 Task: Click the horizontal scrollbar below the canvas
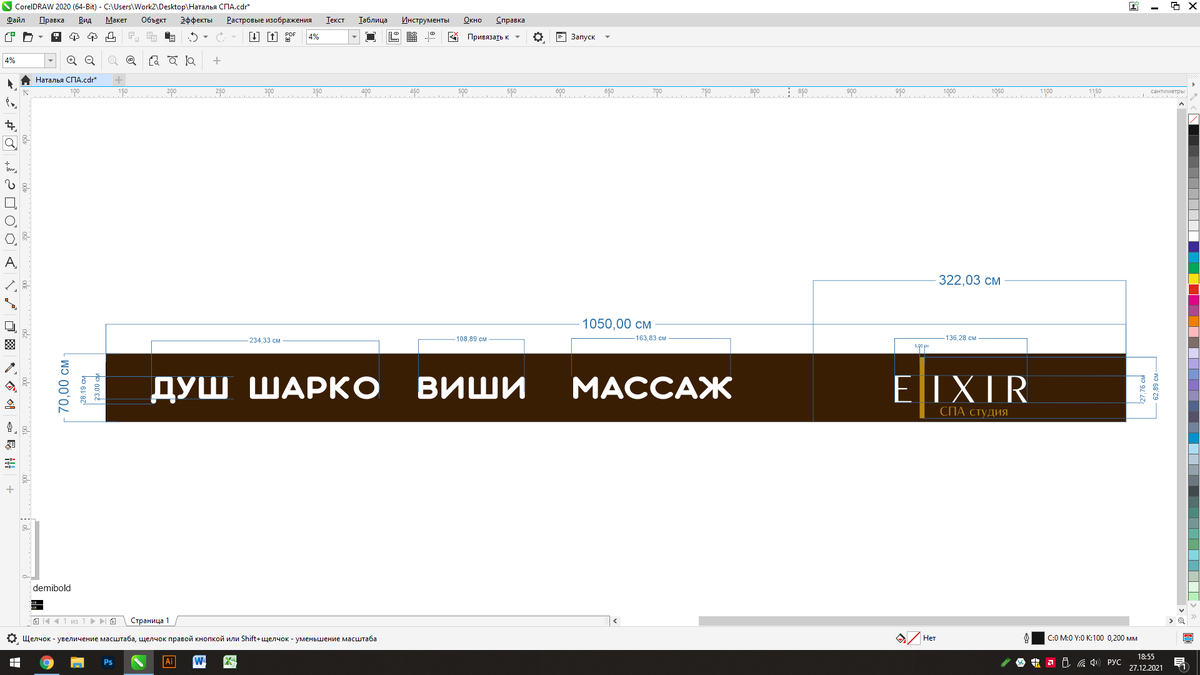click(913, 621)
